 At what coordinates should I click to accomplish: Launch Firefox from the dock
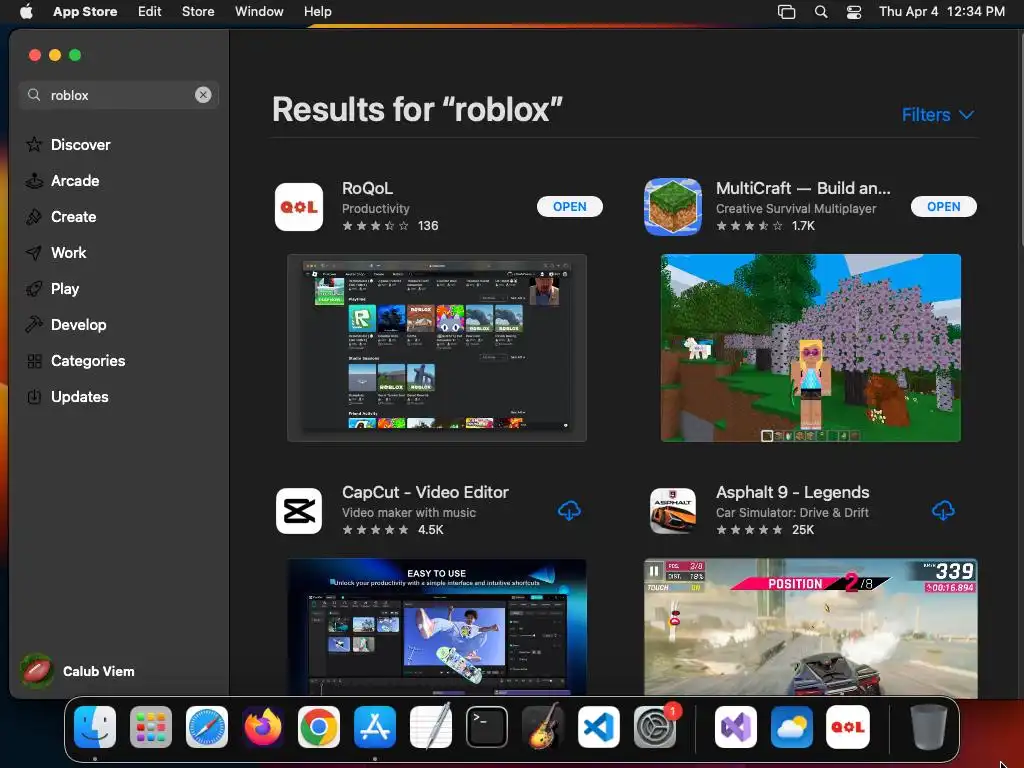(x=263, y=727)
